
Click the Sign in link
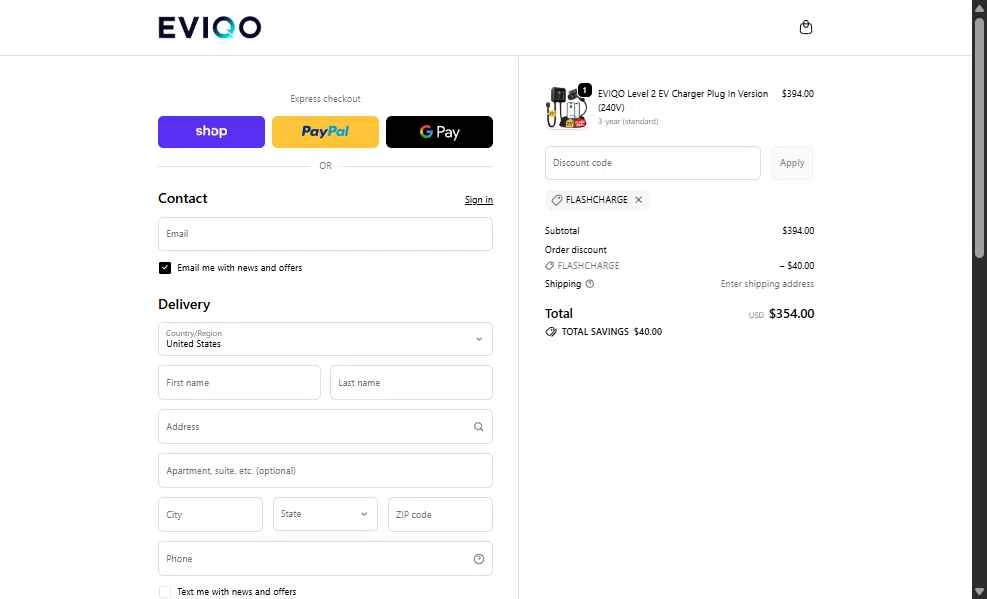(x=478, y=200)
